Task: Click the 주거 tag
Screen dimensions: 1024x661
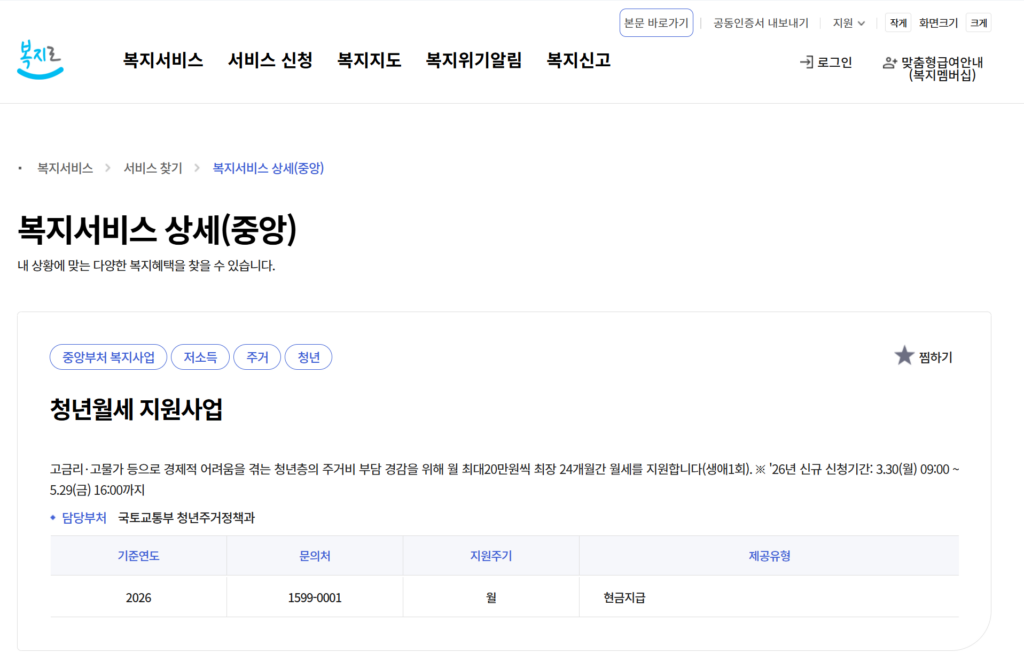Action: [x=257, y=357]
